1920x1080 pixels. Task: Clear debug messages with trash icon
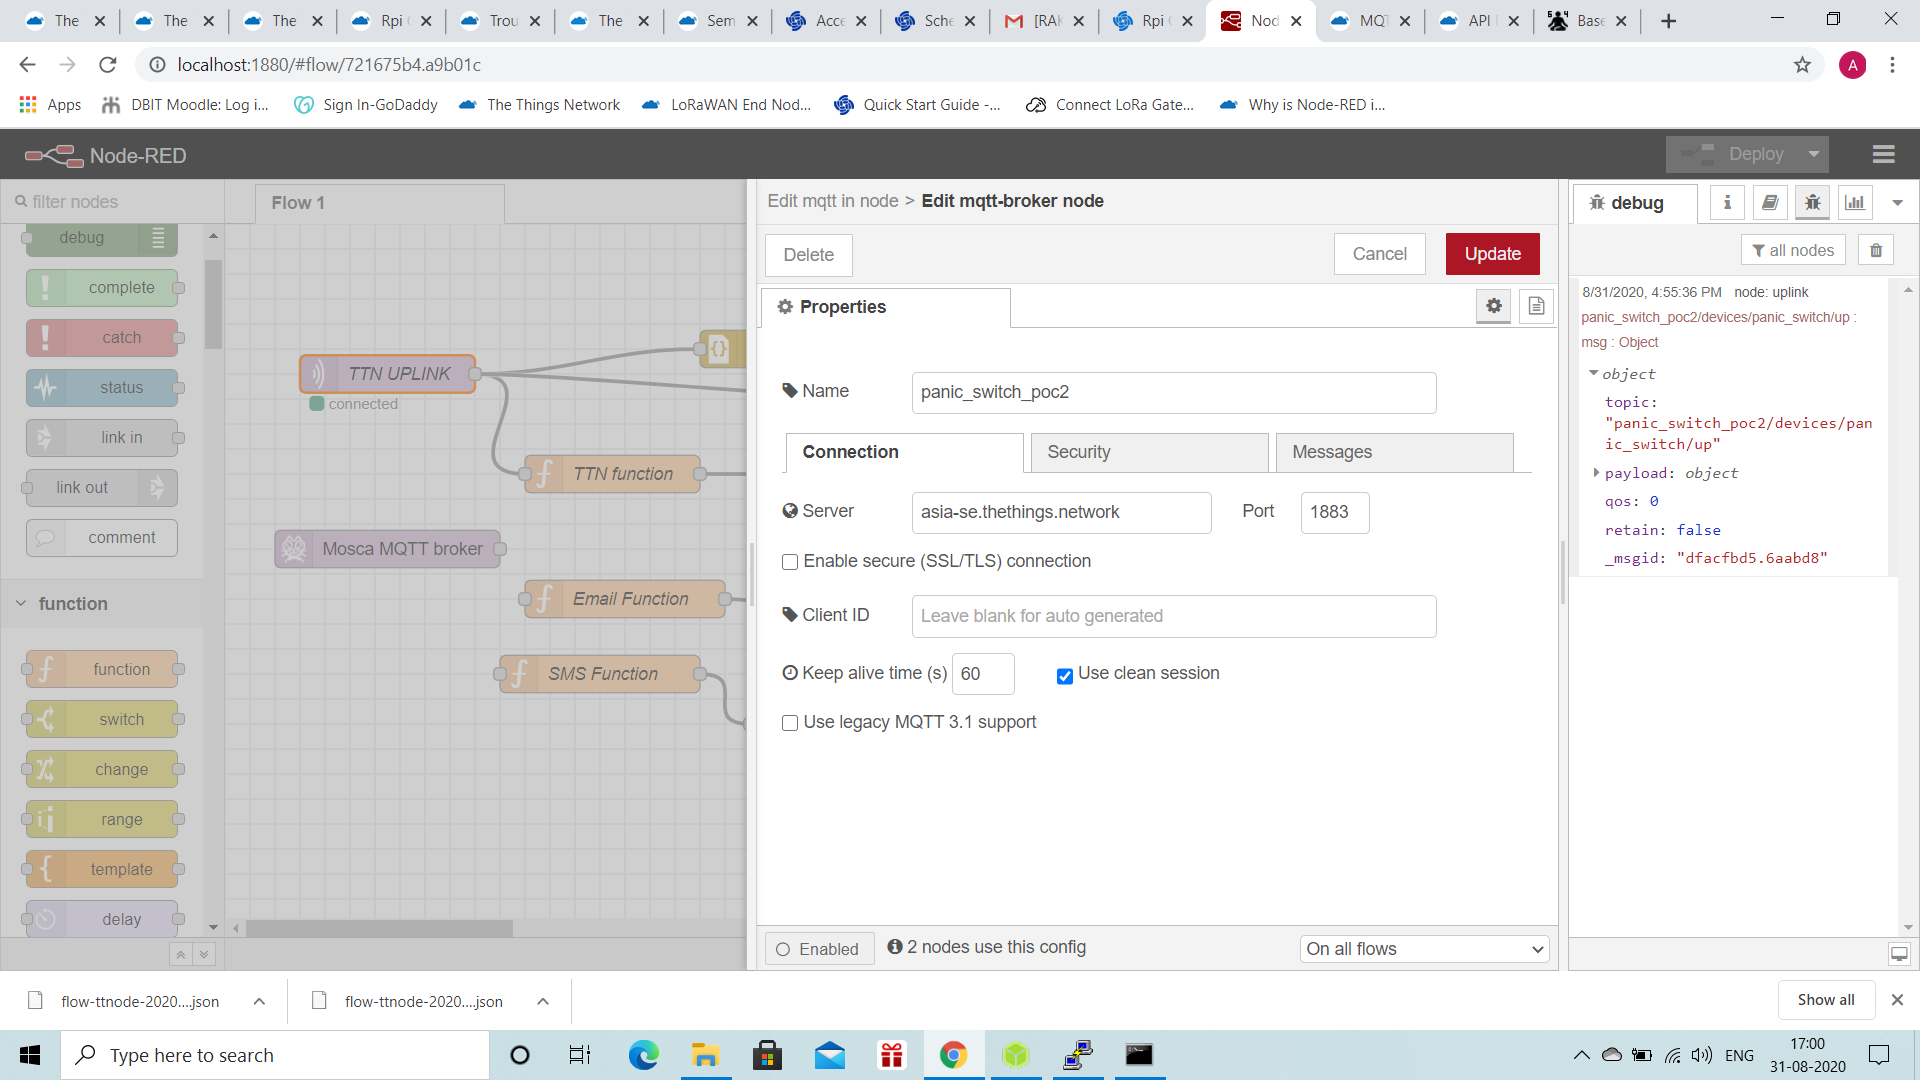click(x=1876, y=250)
